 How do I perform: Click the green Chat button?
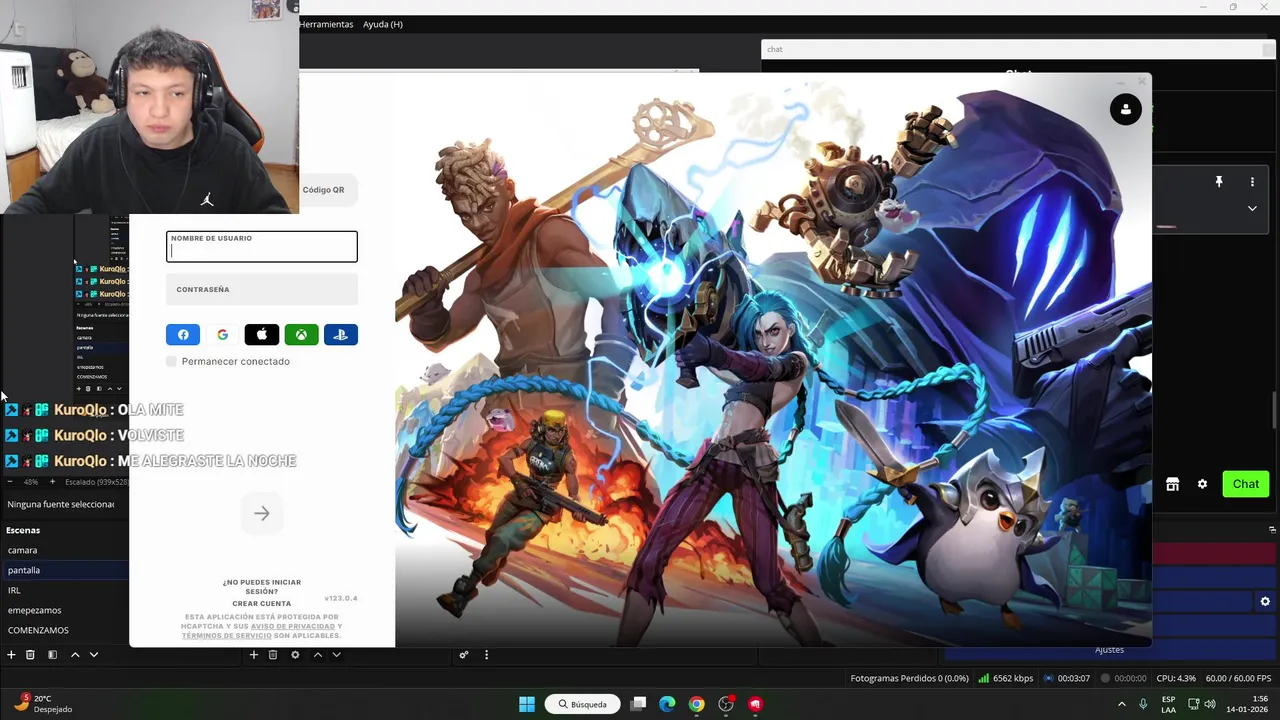pos(1246,484)
